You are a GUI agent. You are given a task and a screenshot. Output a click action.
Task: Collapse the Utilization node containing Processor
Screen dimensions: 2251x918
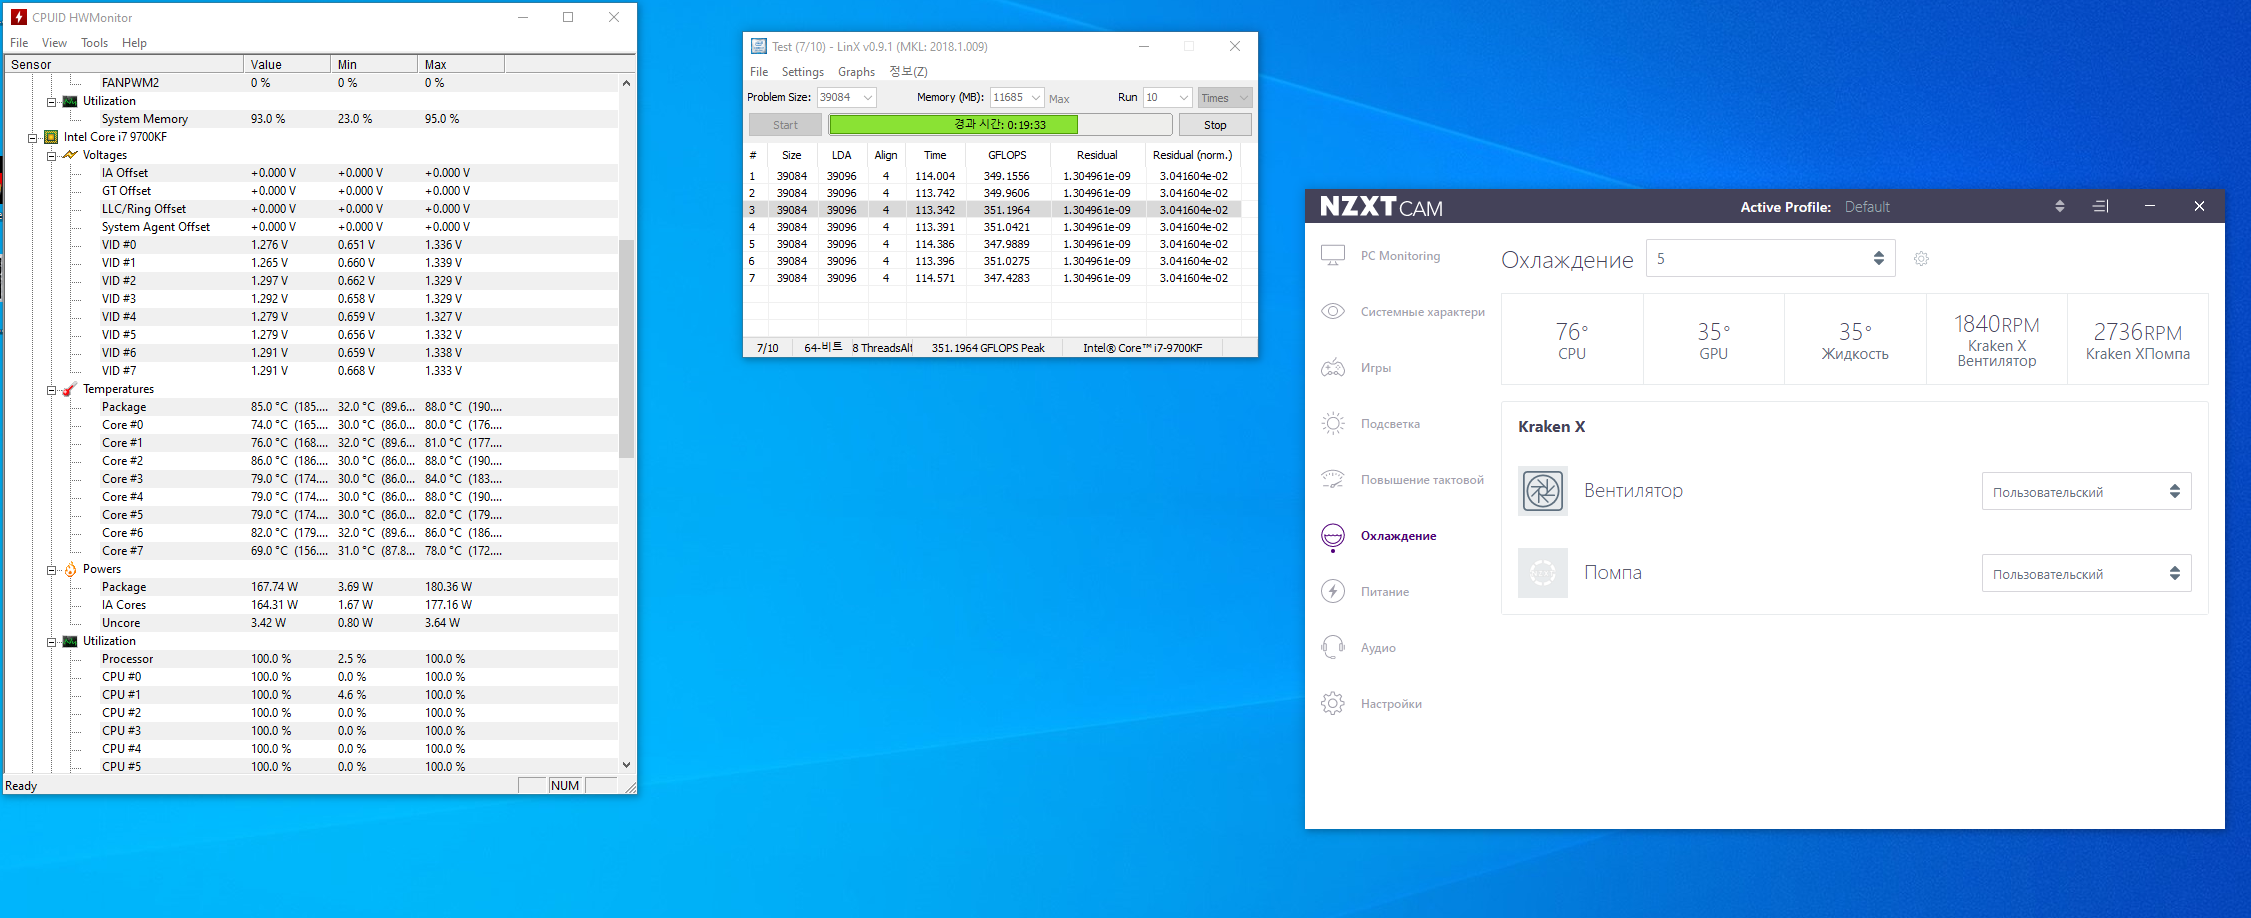(51, 642)
